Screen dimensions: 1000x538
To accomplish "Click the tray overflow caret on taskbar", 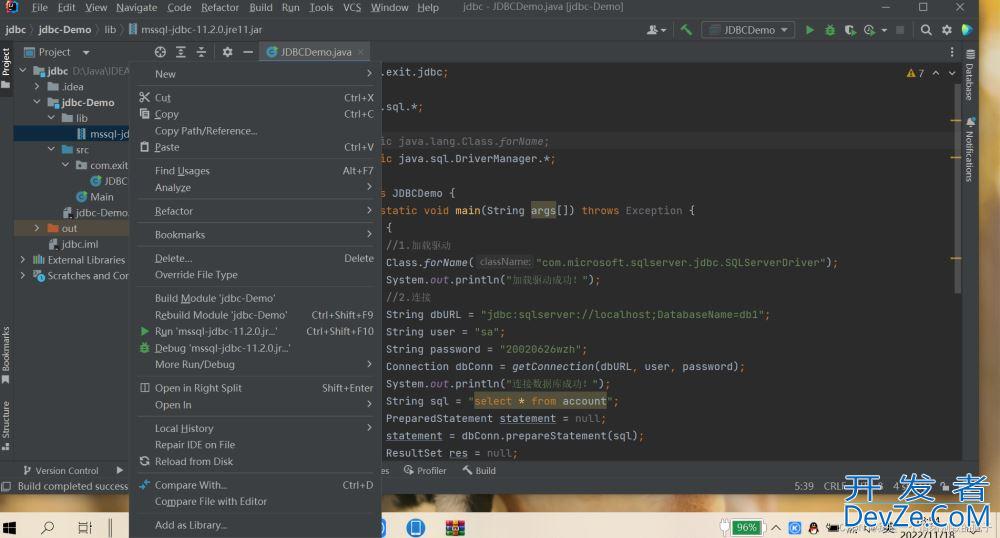I will click(x=776, y=528).
